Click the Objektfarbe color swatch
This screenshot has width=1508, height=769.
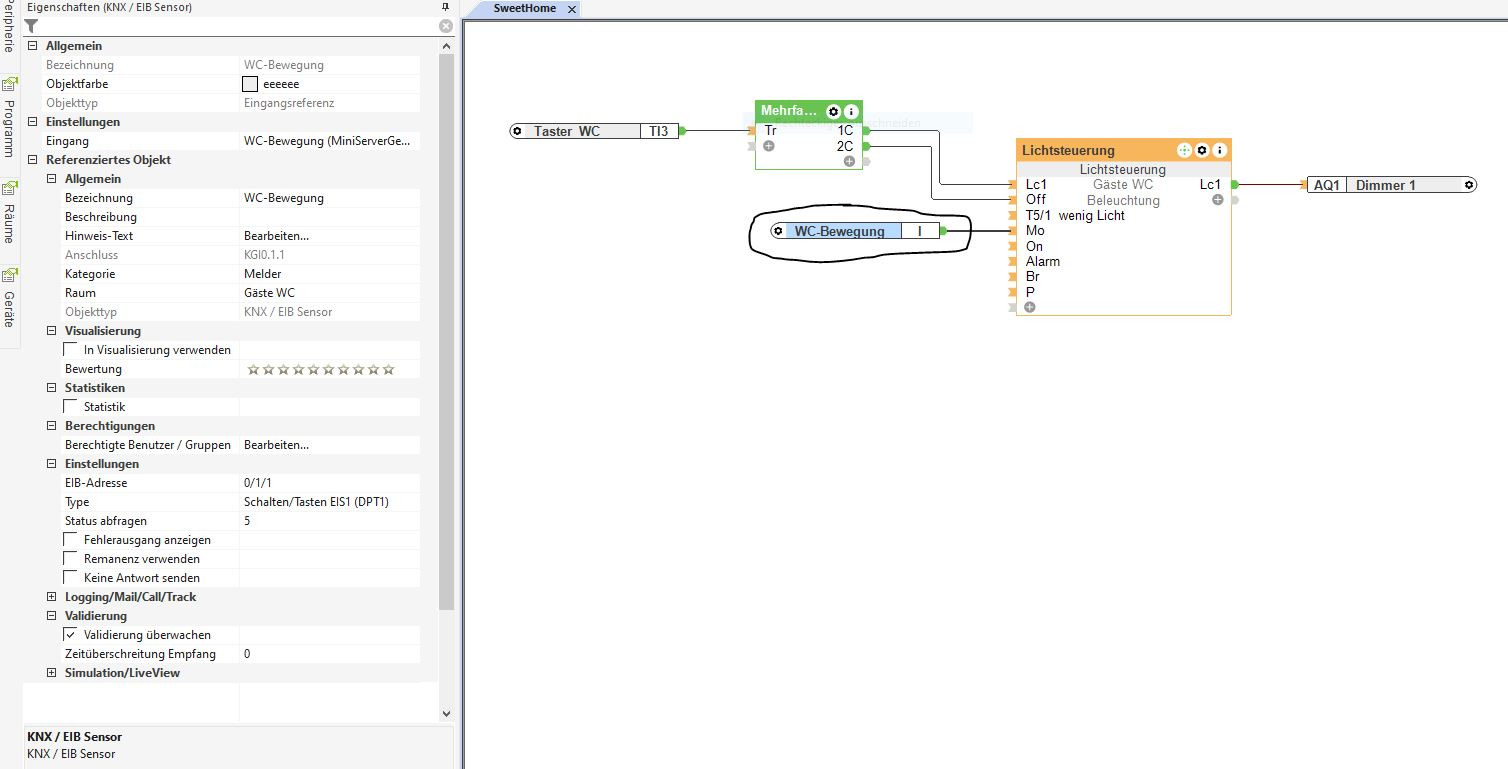click(250, 84)
